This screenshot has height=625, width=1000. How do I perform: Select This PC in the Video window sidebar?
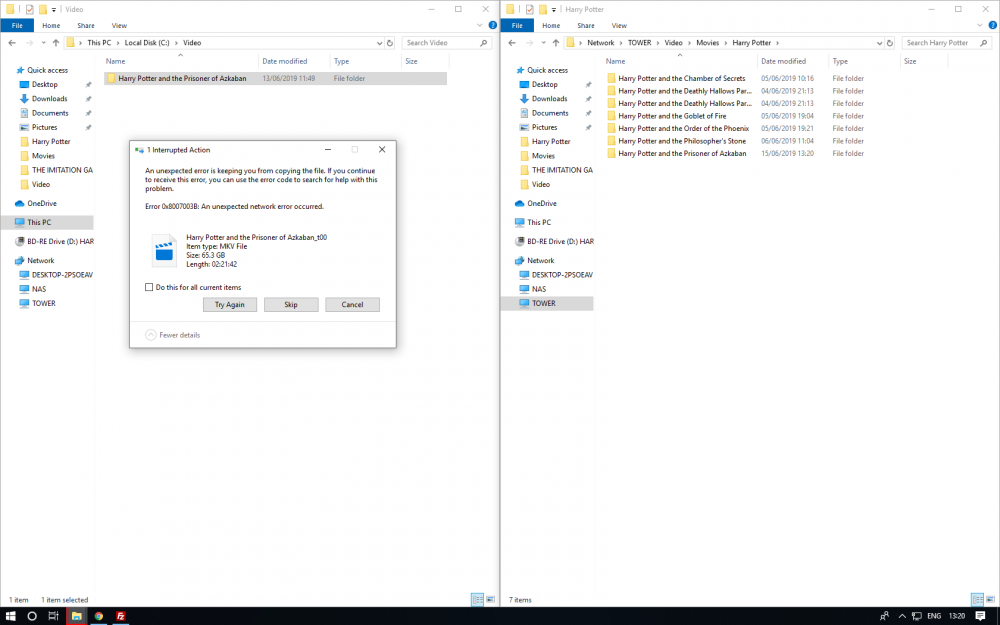point(39,223)
